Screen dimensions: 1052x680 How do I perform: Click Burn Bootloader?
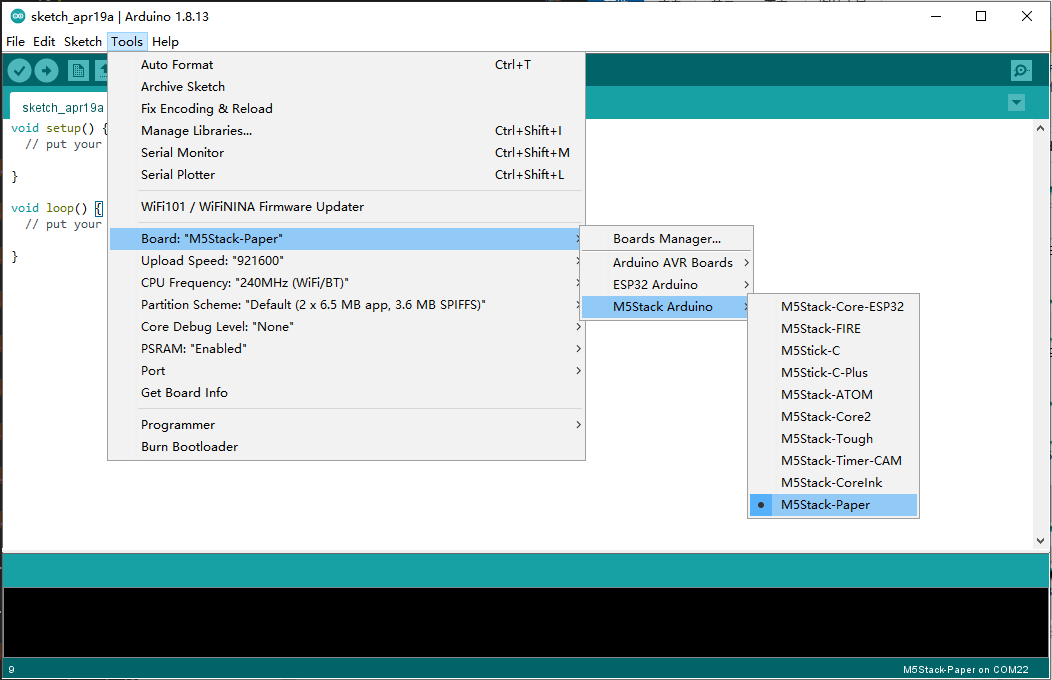(346, 447)
